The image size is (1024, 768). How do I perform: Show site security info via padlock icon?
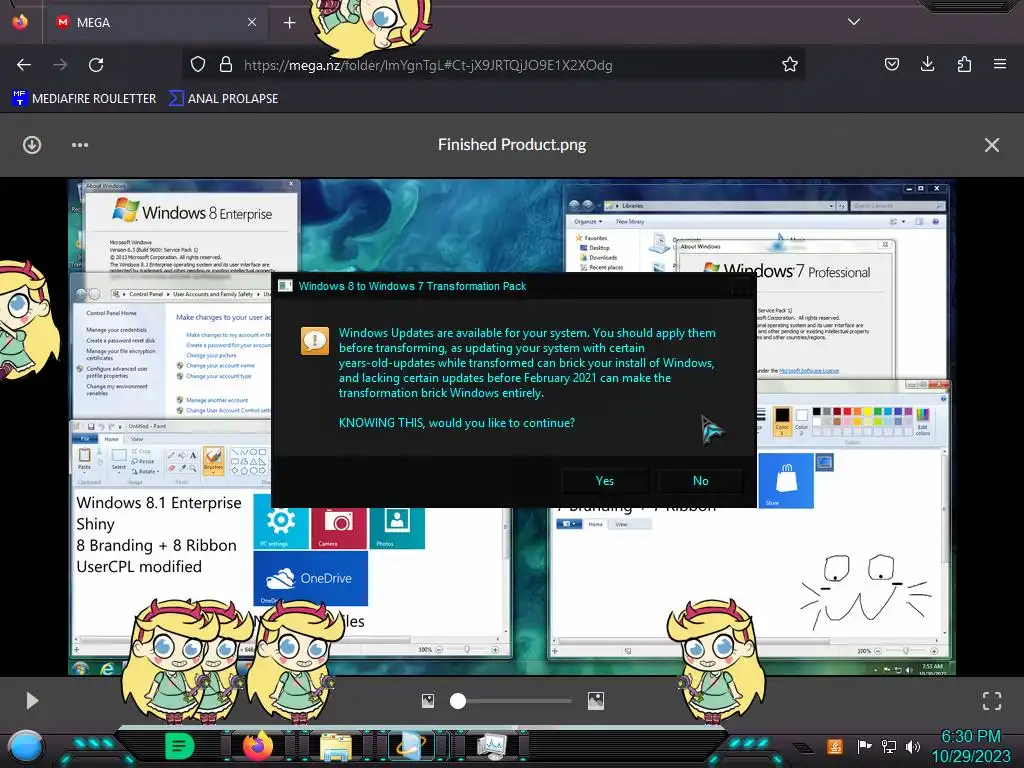[226, 64]
